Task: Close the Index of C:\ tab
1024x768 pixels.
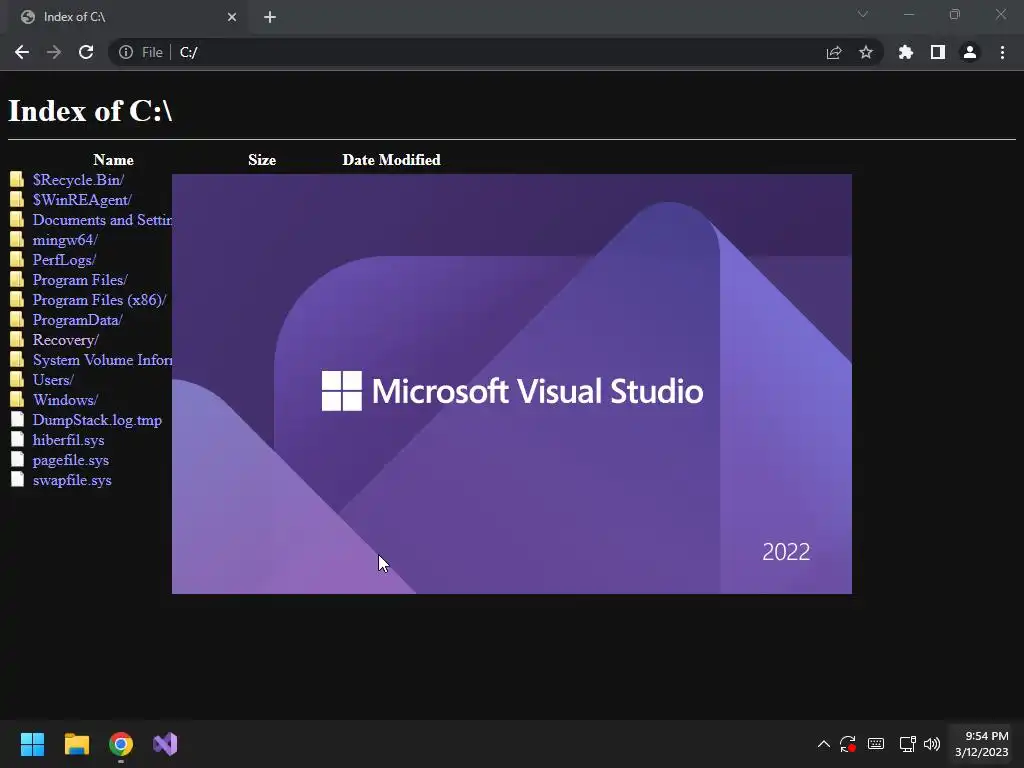Action: pyautogui.click(x=232, y=17)
